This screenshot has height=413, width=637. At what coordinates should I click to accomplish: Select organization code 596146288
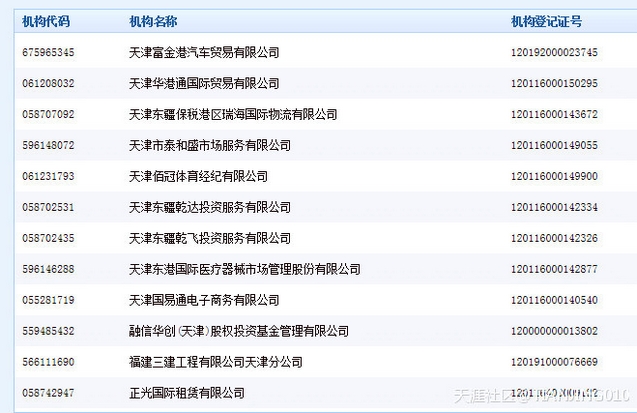point(48,269)
